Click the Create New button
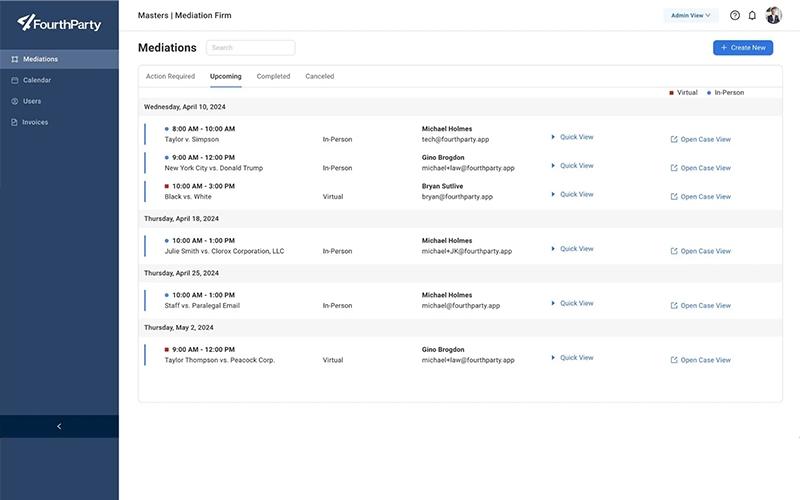Viewport: 800px width, 500px height. pyautogui.click(x=743, y=47)
